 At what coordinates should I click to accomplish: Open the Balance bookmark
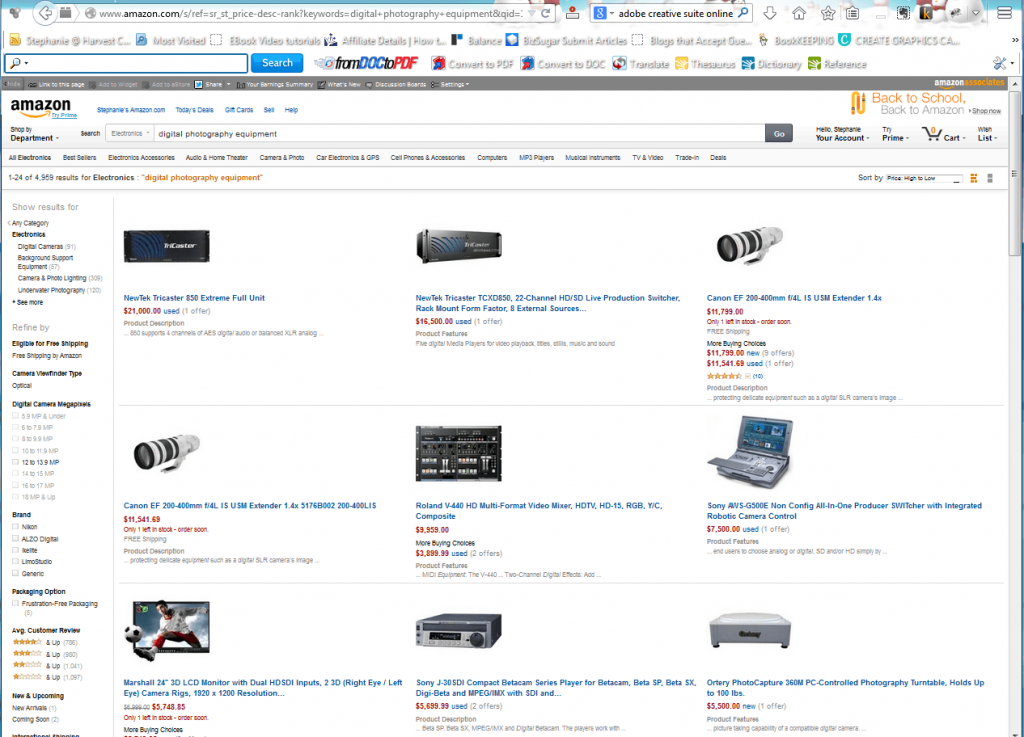[477, 40]
